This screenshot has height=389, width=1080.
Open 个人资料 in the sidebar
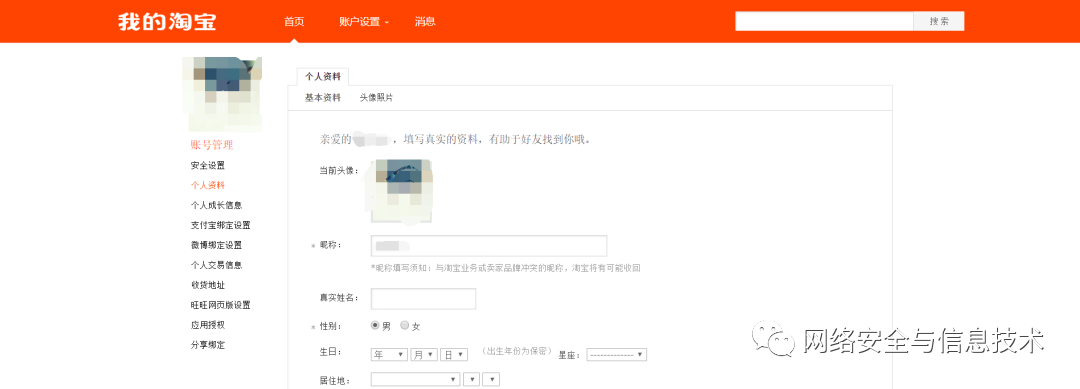pos(207,185)
